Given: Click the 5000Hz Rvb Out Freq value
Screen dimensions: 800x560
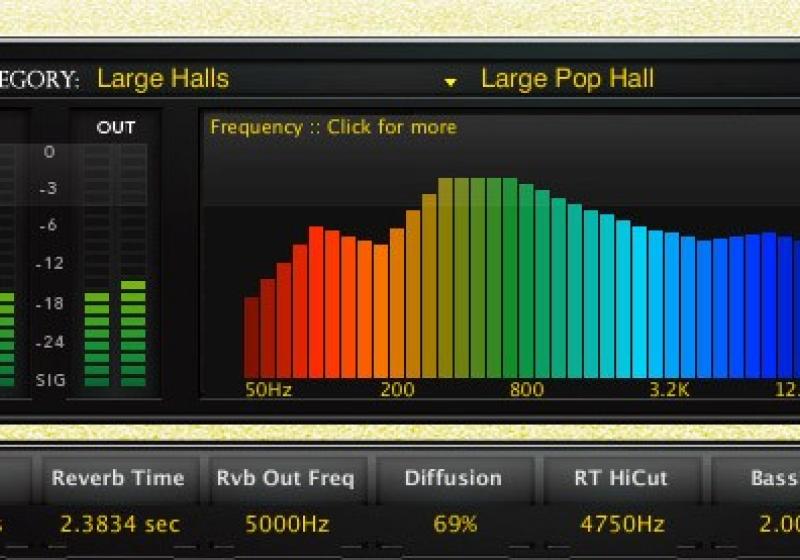Looking at the screenshot, I should point(285,524).
